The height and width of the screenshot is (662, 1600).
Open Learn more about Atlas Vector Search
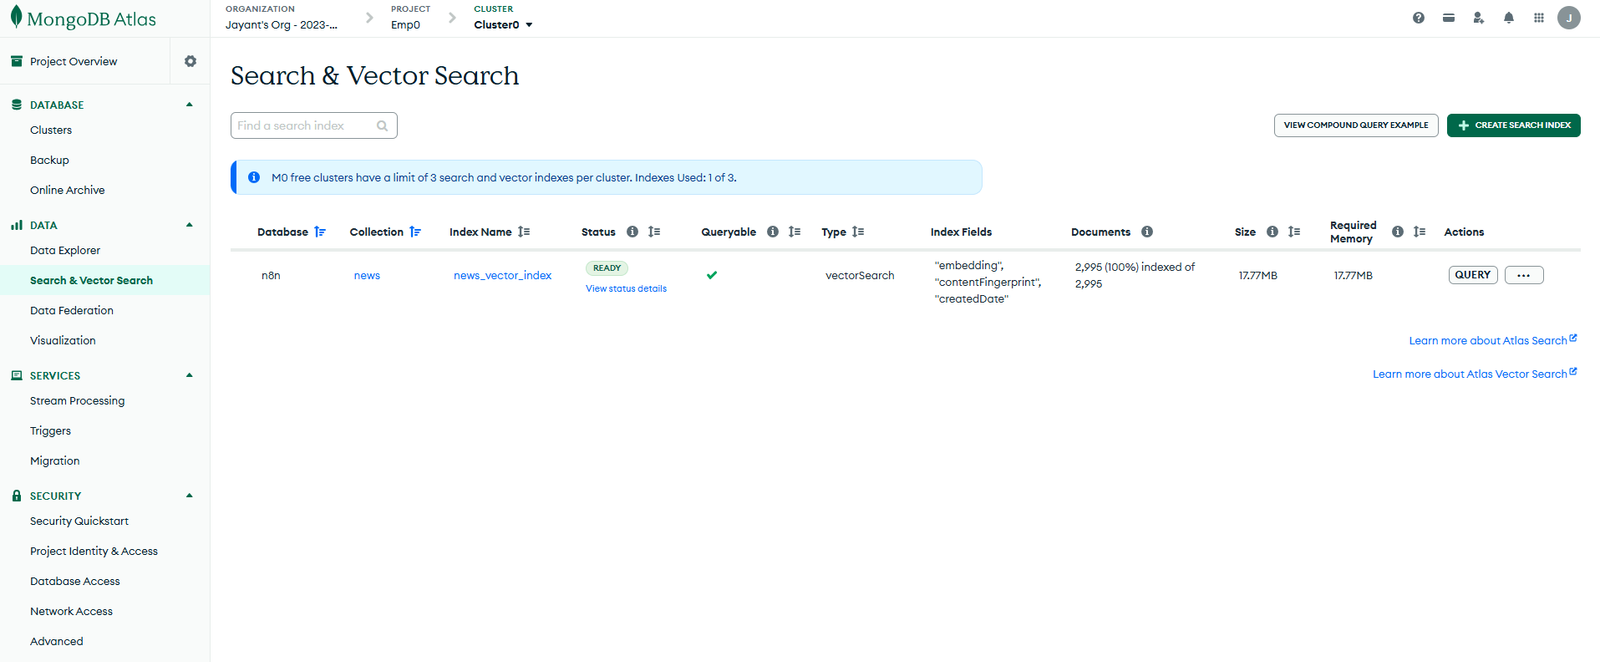pos(1475,374)
